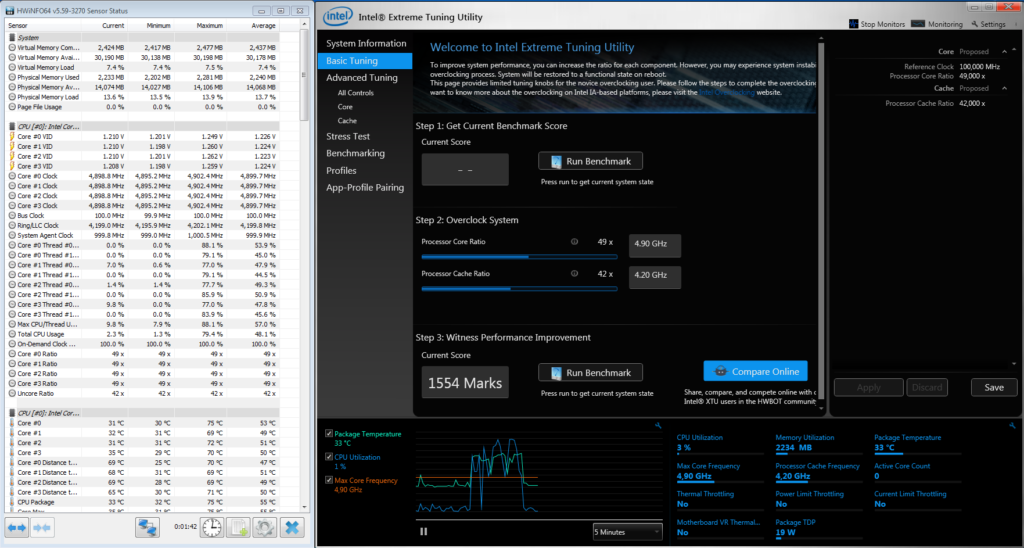Click HWiNFO64 title bar application icon

(10, 10)
